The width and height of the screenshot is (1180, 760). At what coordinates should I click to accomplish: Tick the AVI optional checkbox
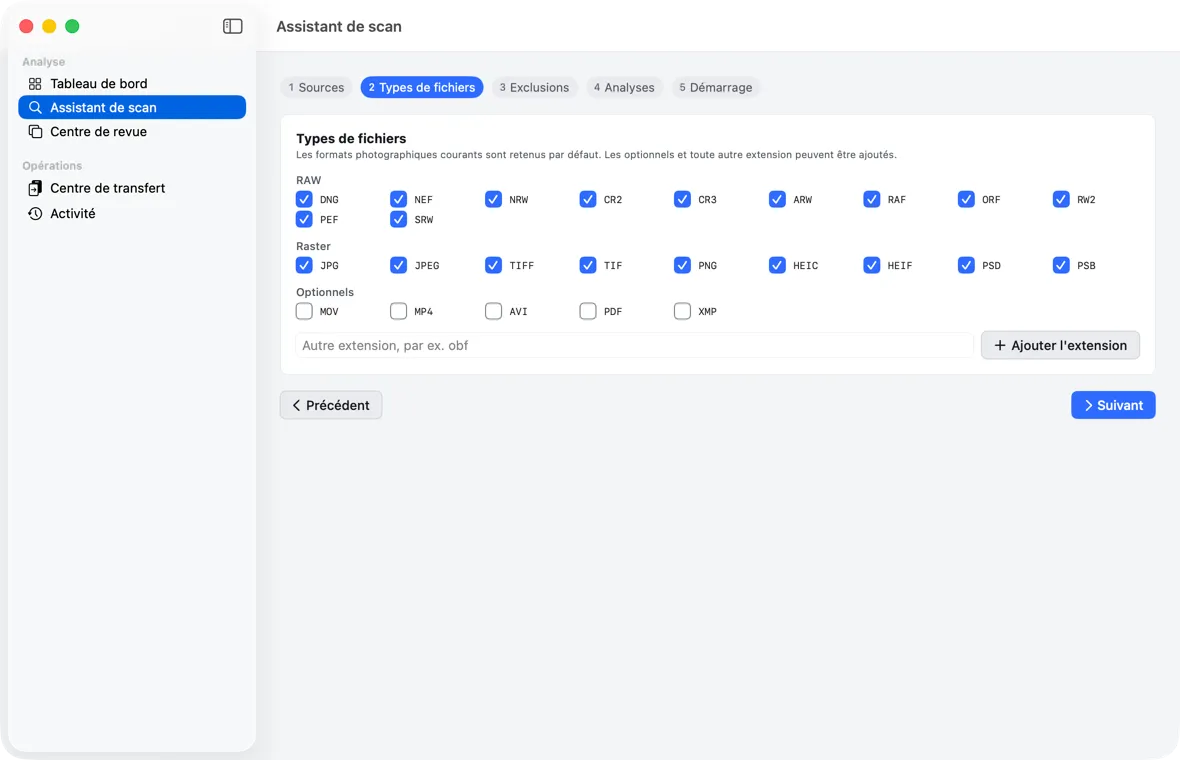pyautogui.click(x=494, y=311)
